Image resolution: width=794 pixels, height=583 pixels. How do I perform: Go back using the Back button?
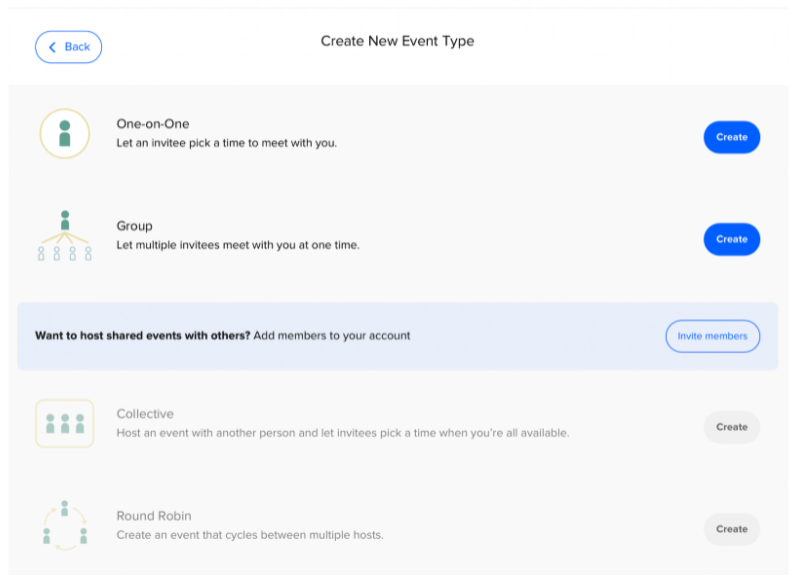tap(68, 47)
